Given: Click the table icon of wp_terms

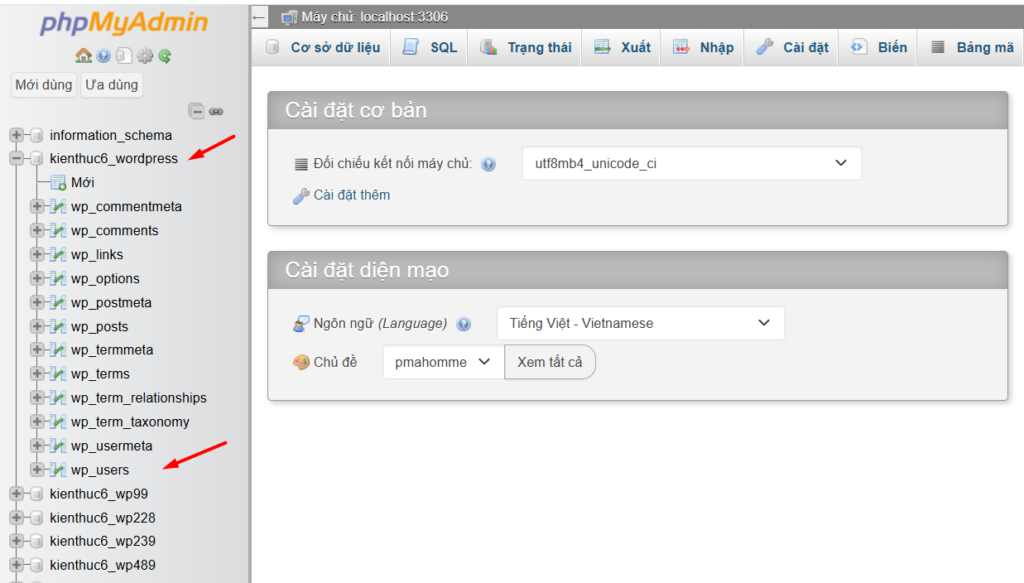Looking at the screenshot, I should (x=58, y=374).
